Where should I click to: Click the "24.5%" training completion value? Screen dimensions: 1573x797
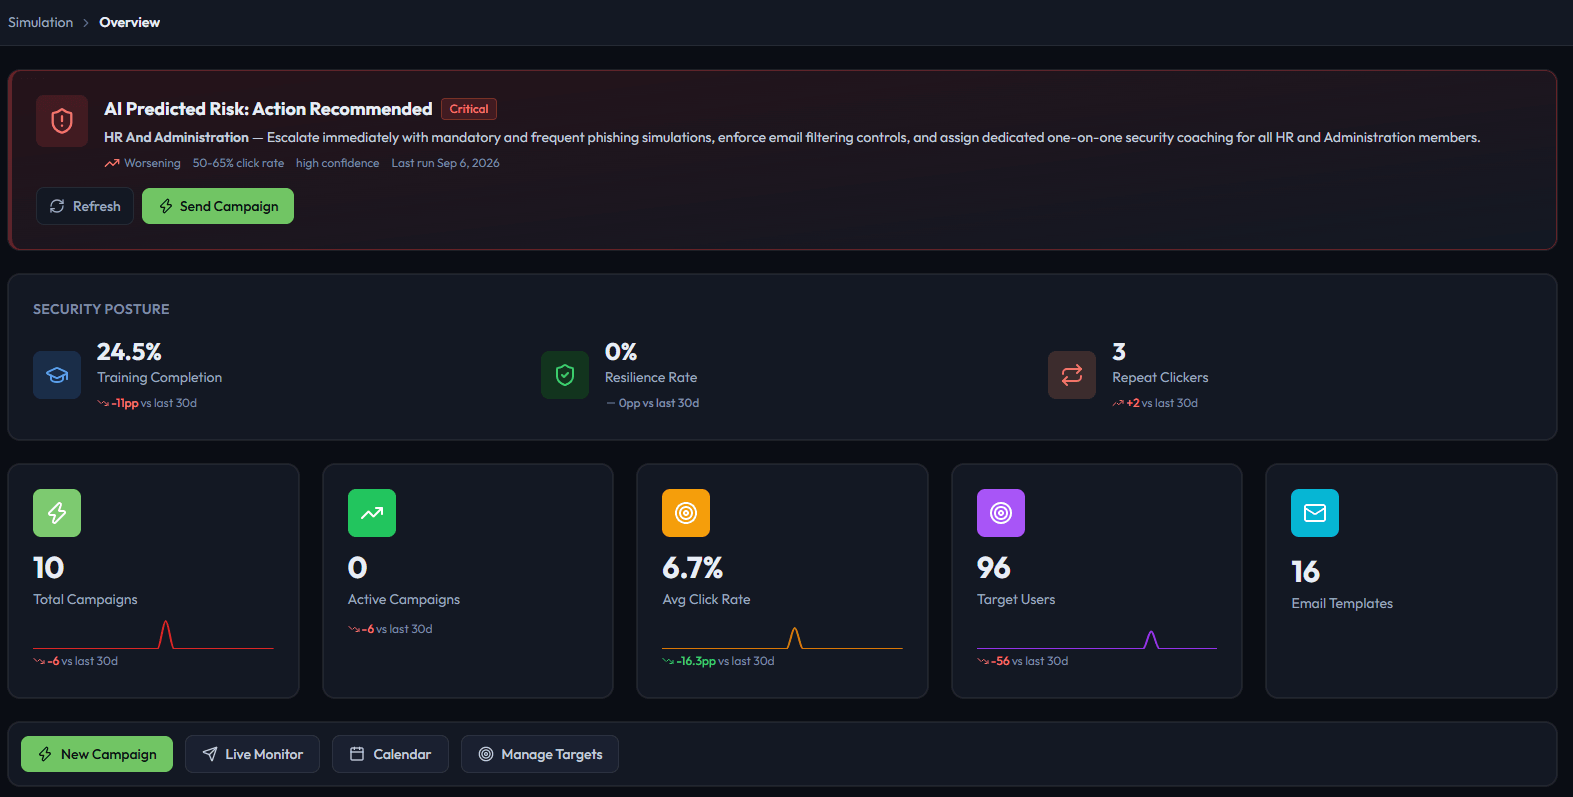point(129,352)
